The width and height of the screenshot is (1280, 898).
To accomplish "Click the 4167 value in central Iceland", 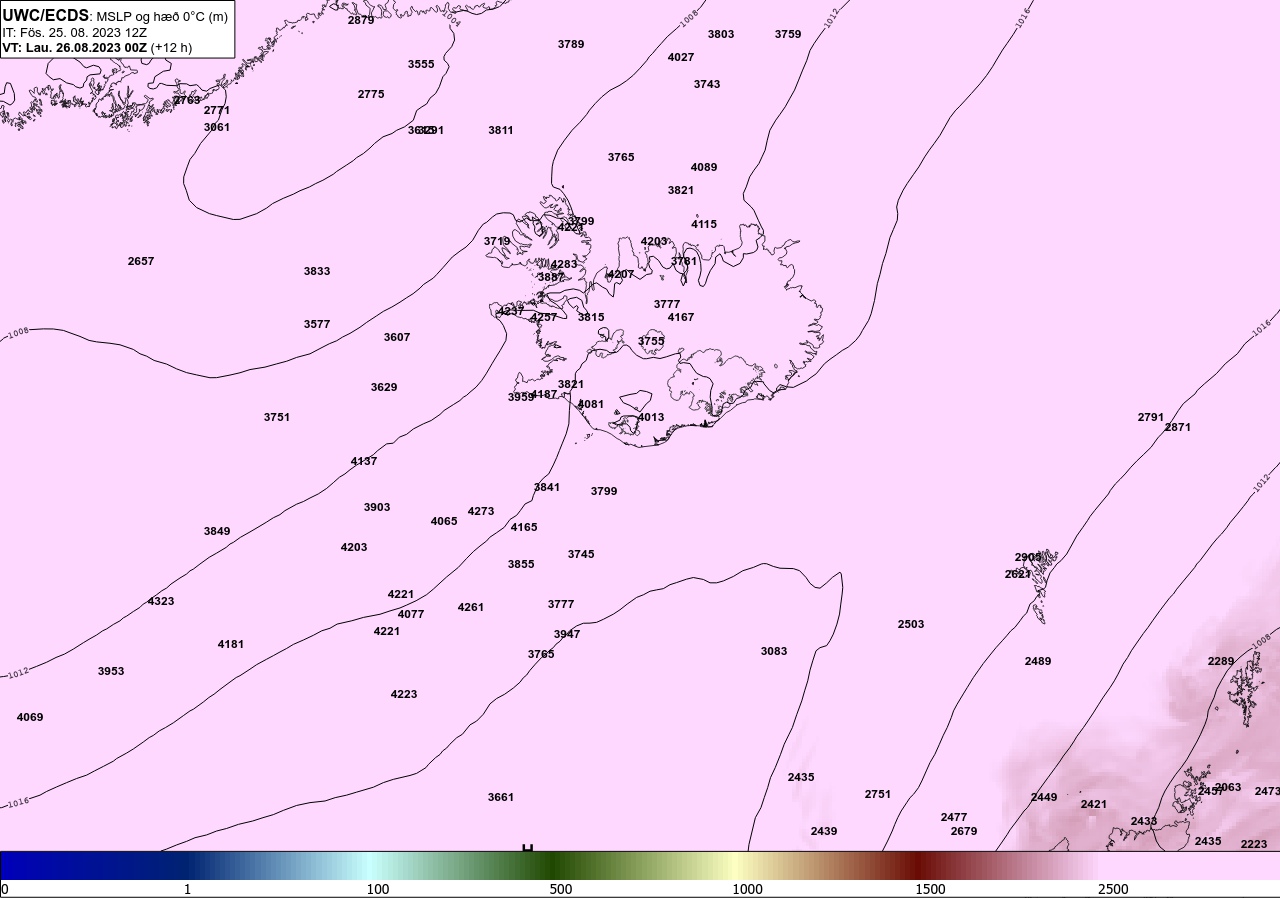I will coord(681,317).
